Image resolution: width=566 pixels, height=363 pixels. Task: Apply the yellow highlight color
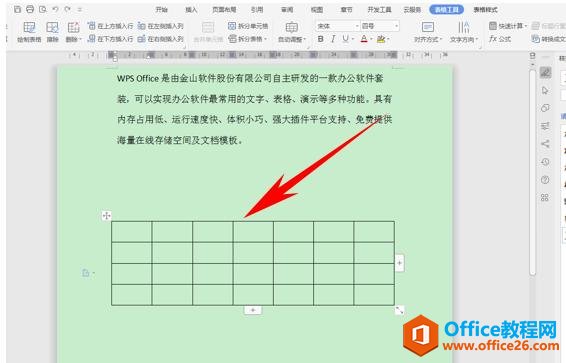point(380,39)
